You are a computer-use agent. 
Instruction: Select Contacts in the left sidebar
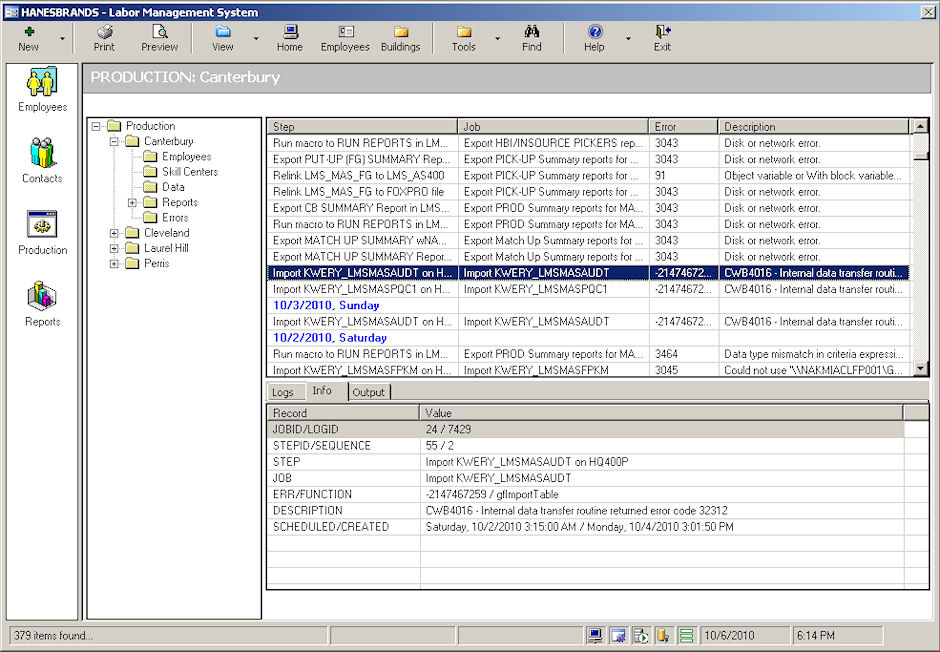pyautogui.click(x=42, y=161)
